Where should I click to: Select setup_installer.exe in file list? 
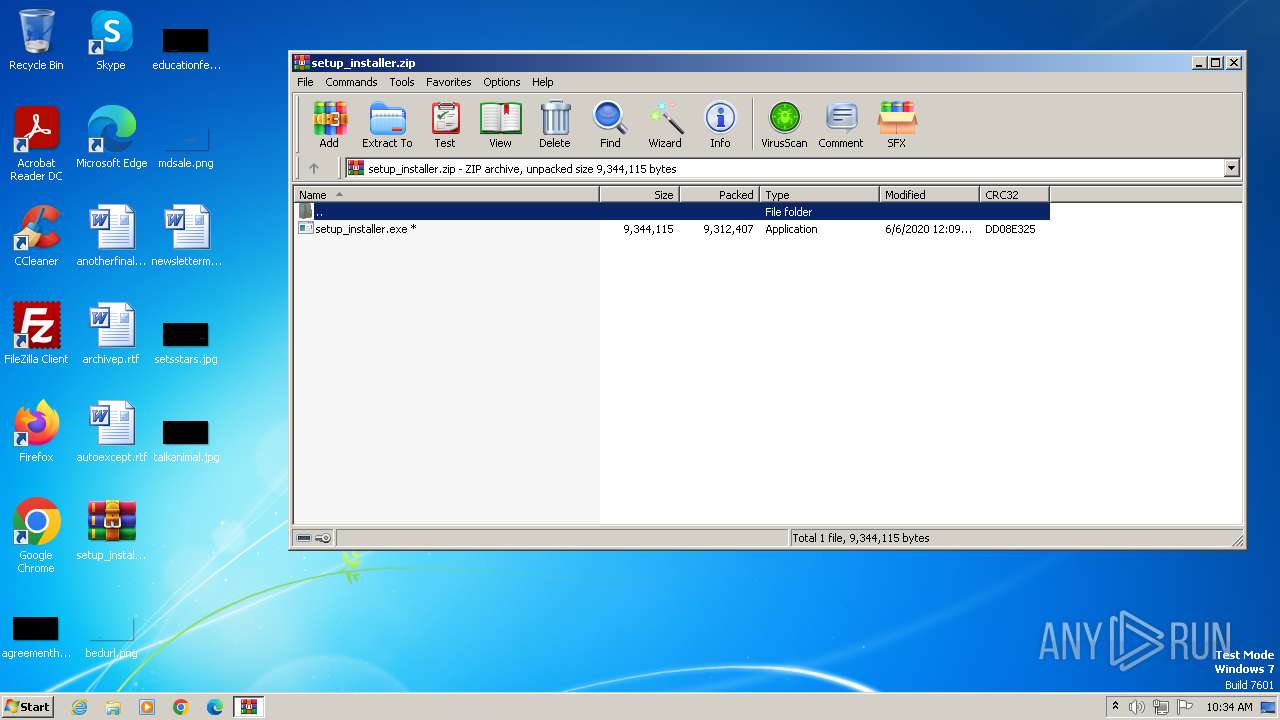[x=672, y=229]
